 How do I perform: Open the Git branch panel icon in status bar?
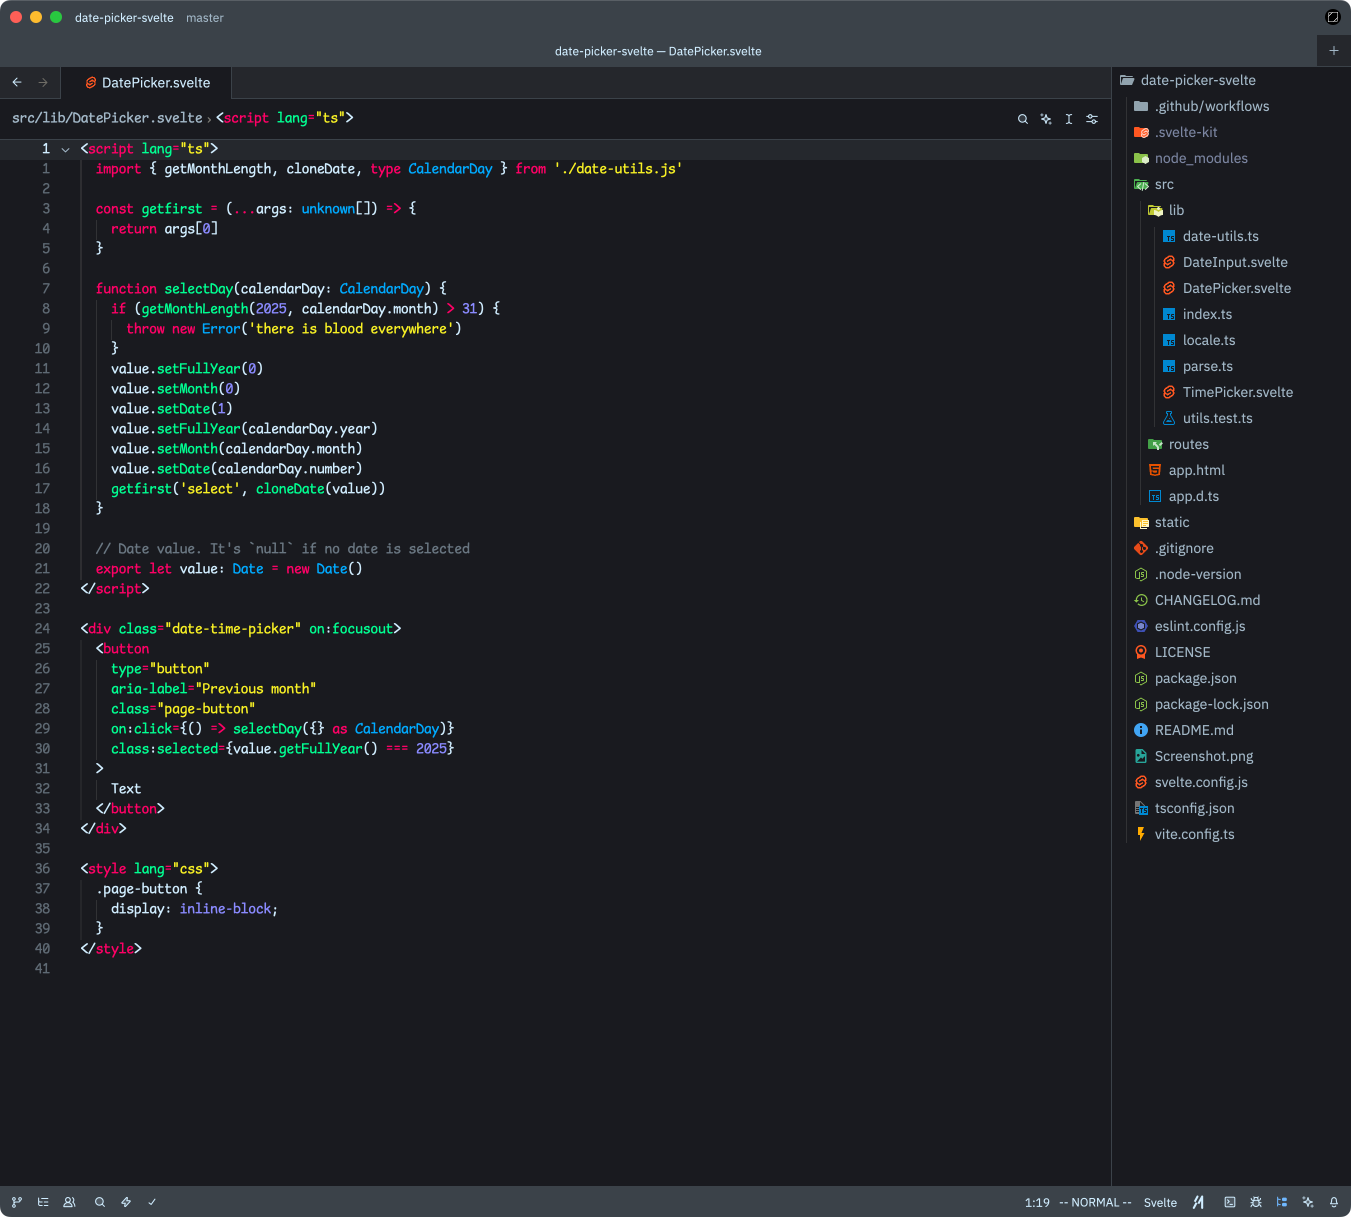click(x=17, y=1202)
